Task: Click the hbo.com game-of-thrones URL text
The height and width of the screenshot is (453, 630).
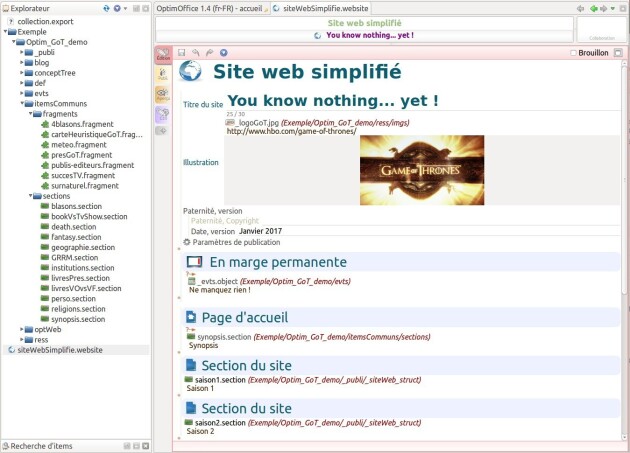Action: coord(291,131)
